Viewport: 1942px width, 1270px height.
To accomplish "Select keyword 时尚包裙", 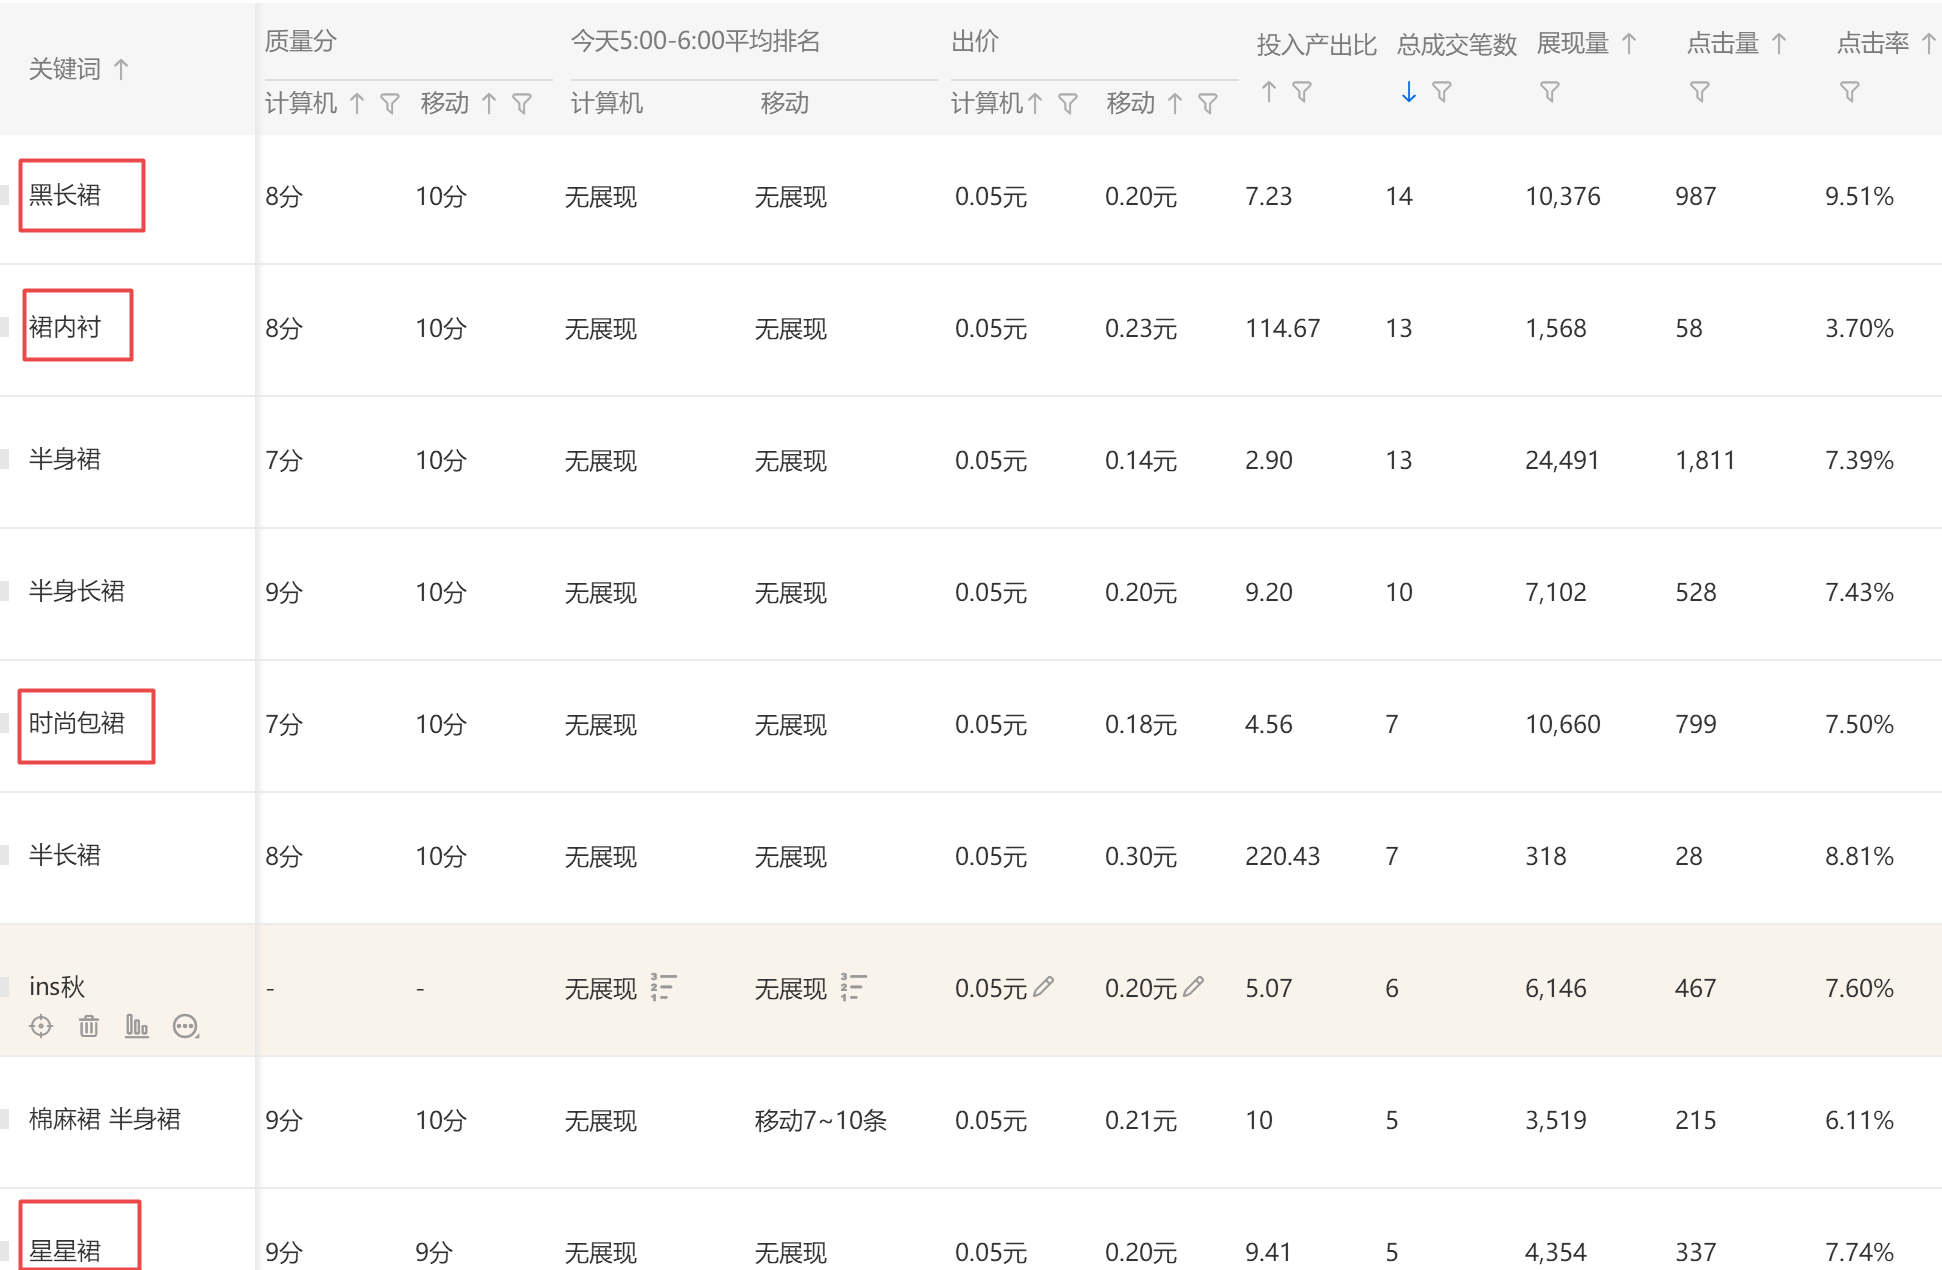I will coord(77,723).
